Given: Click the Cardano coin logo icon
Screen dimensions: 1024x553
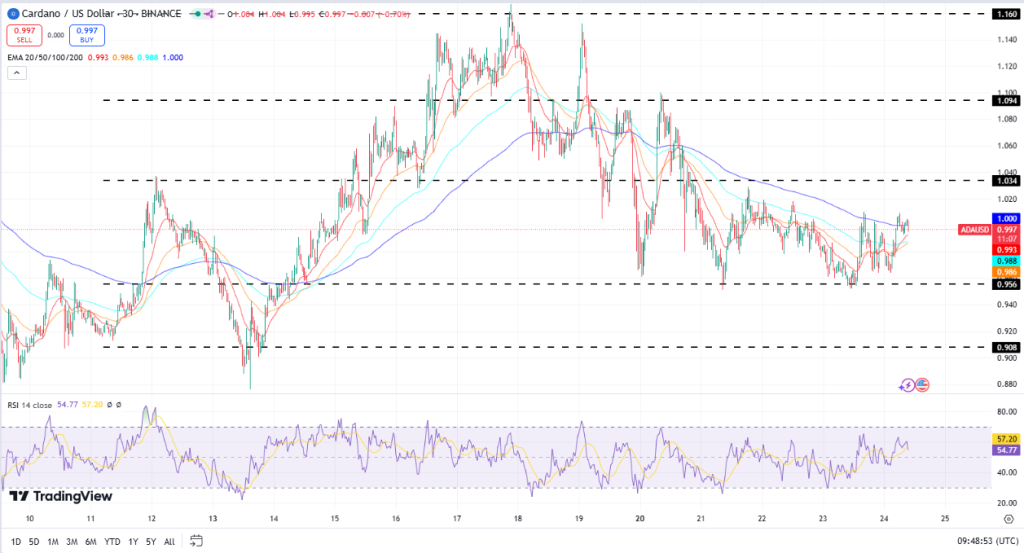Looking at the screenshot, I should pyautogui.click(x=11, y=14).
